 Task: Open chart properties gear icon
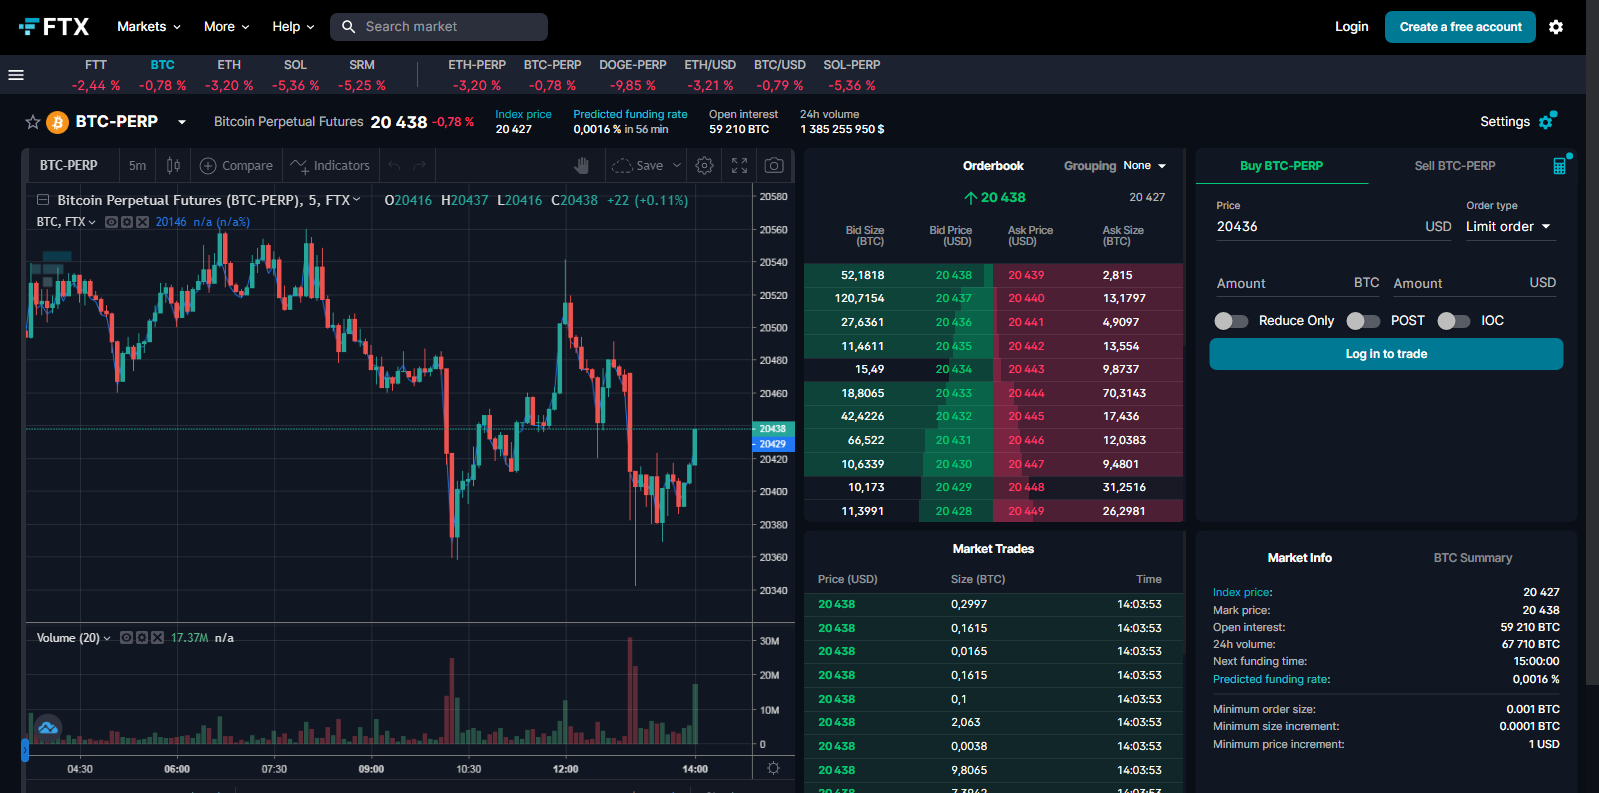[x=705, y=165]
